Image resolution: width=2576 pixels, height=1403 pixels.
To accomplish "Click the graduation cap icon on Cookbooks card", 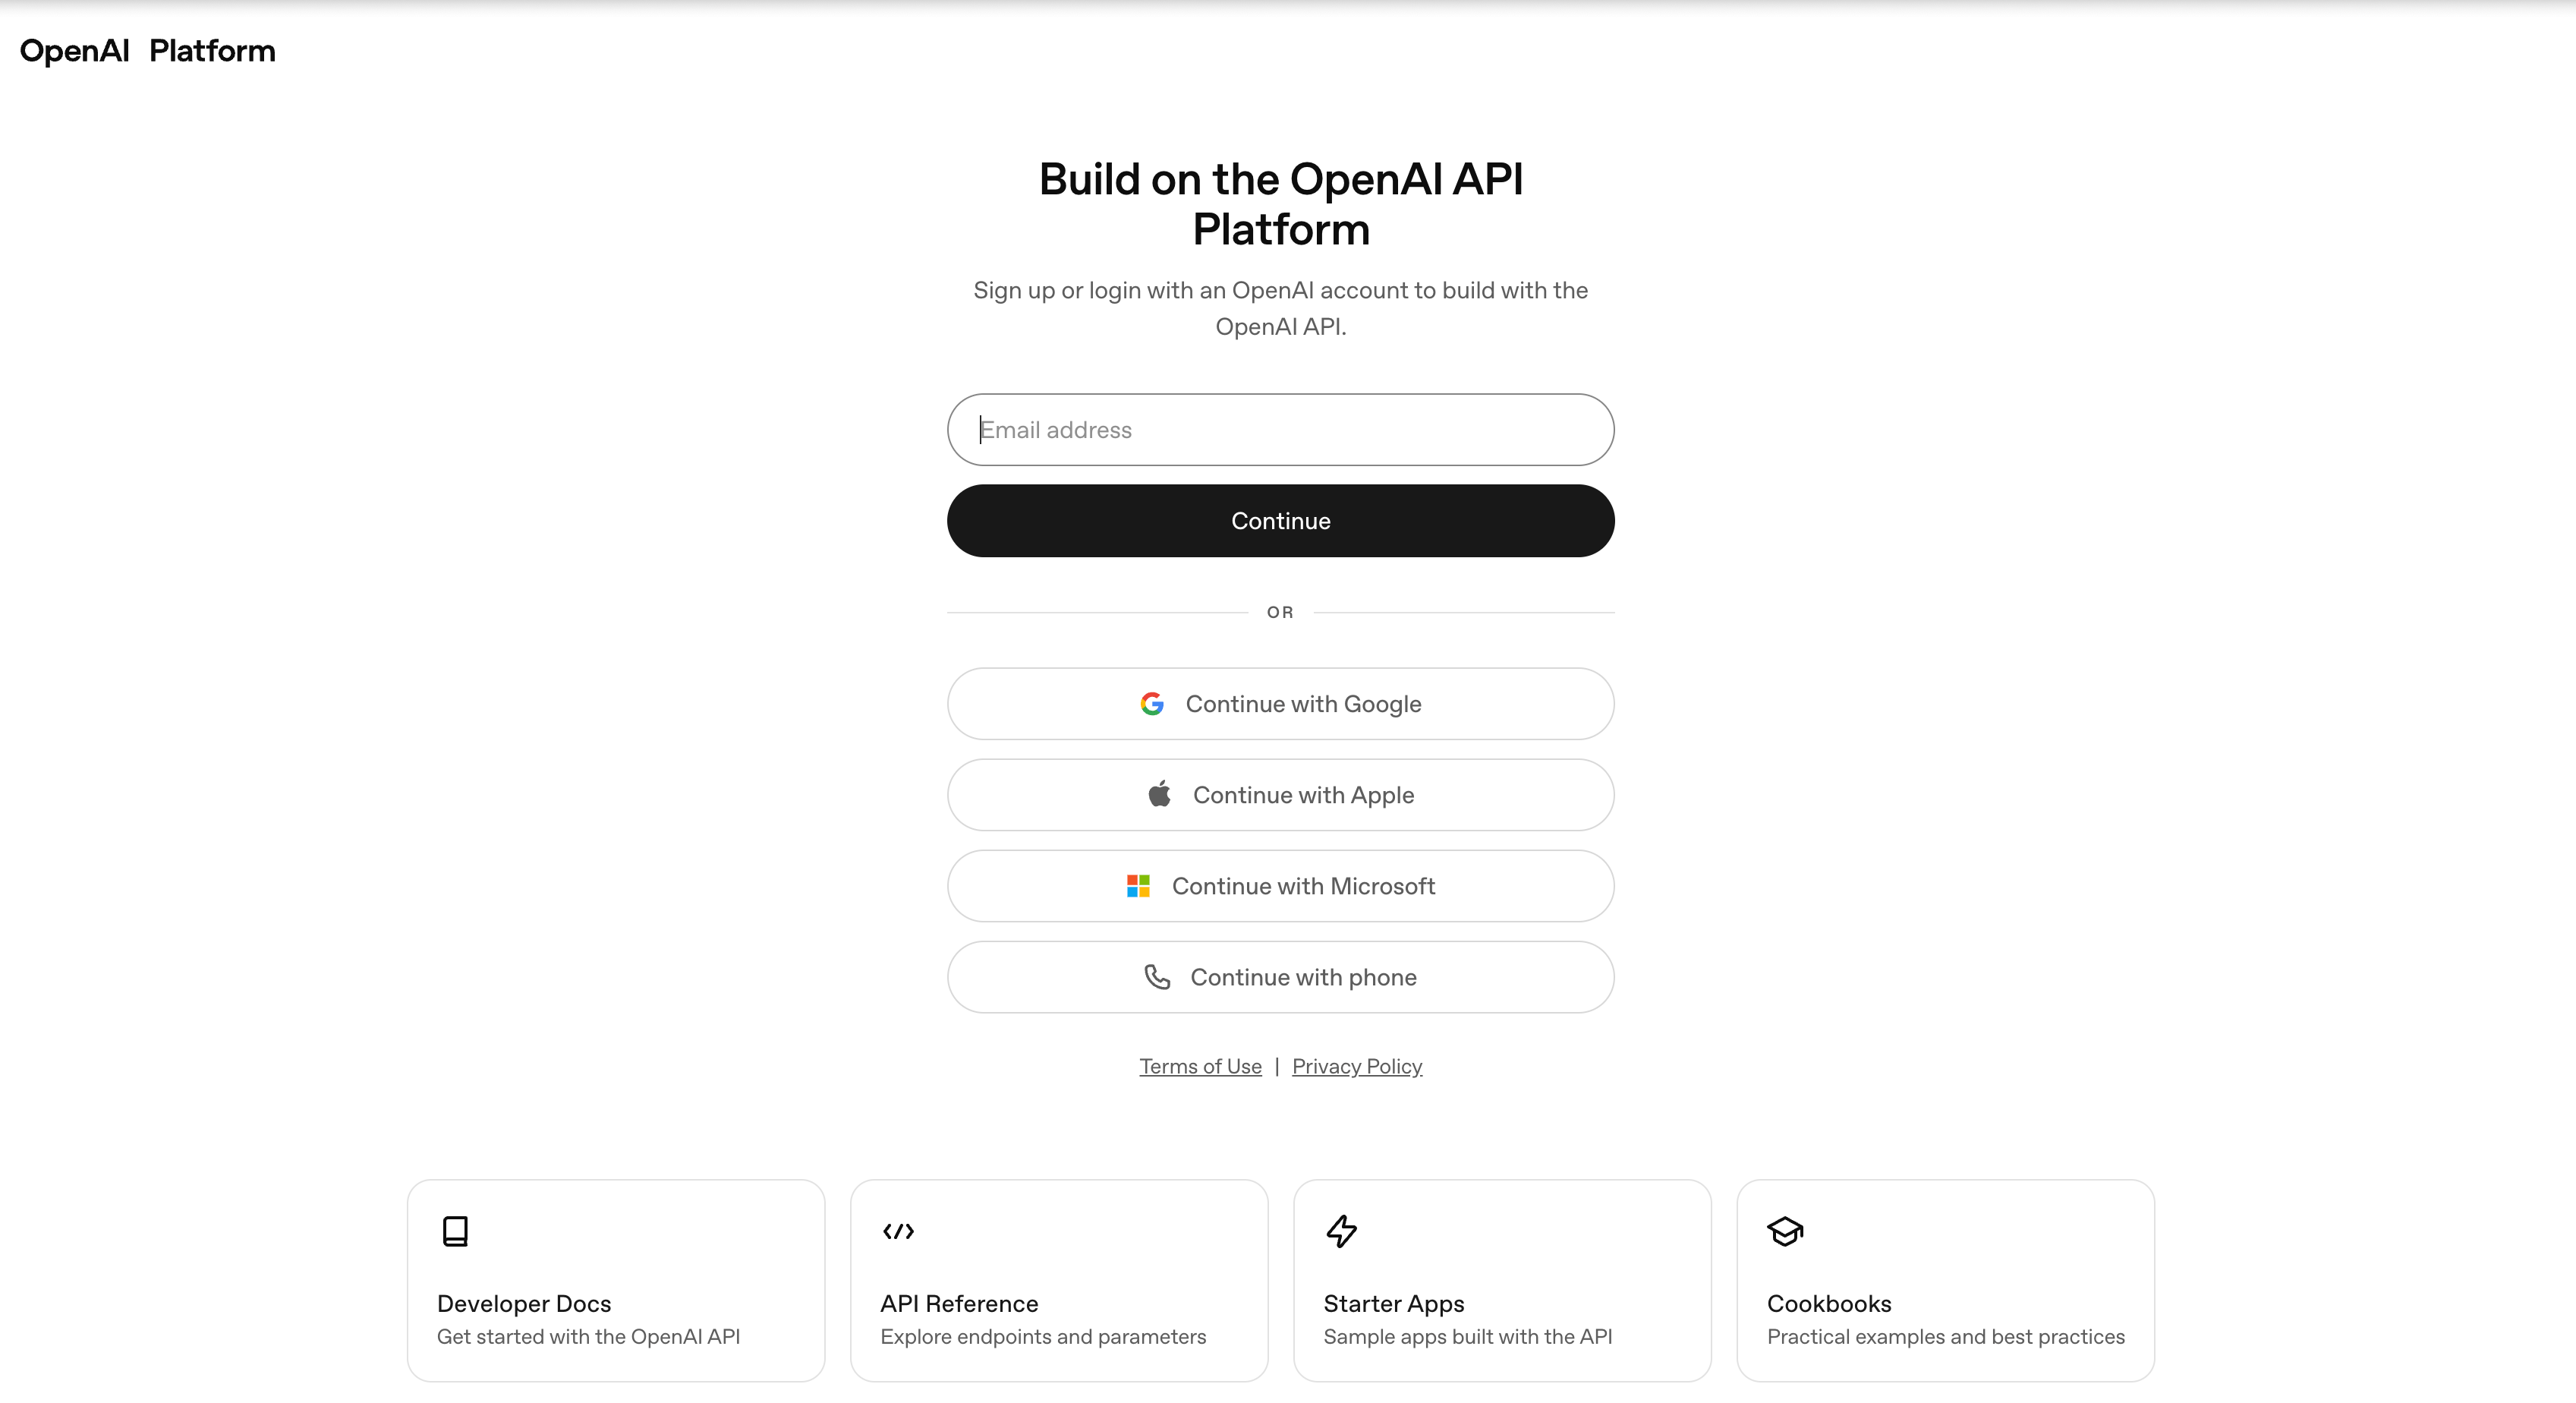I will [1786, 1231].
